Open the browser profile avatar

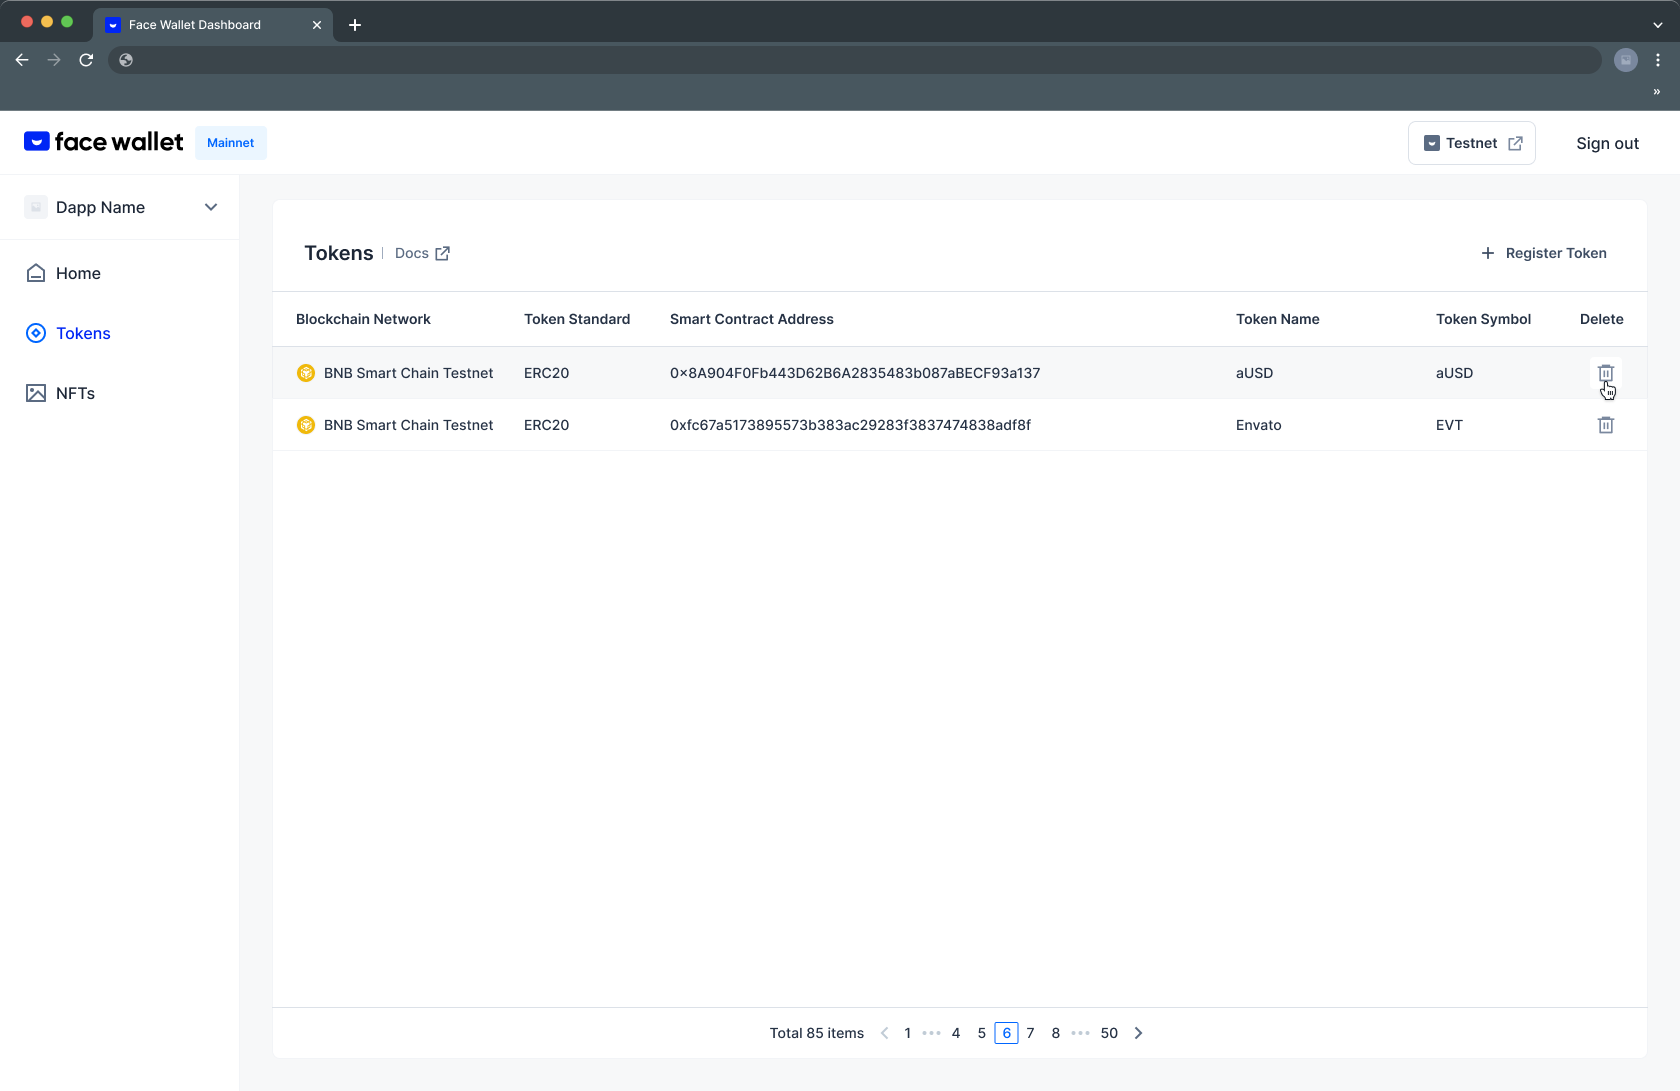pos(1626,60)
